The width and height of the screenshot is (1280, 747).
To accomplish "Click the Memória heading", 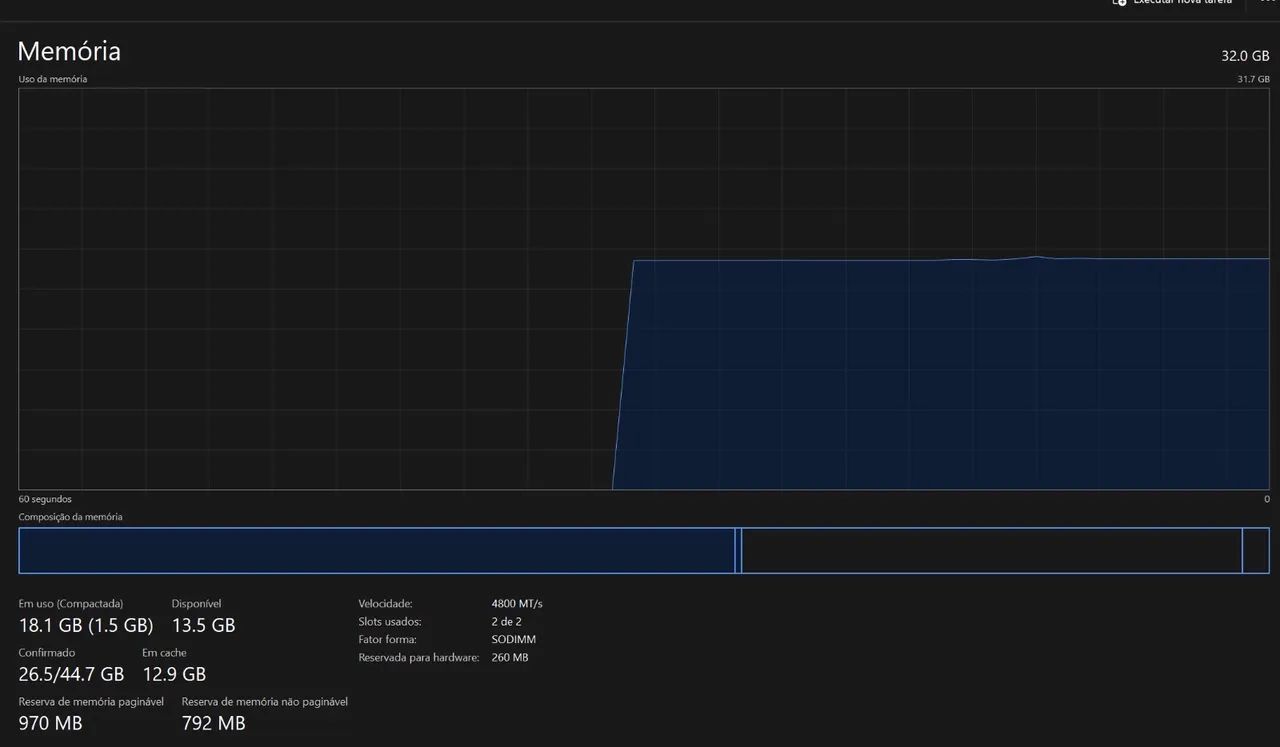I will [x=69, y=51].
